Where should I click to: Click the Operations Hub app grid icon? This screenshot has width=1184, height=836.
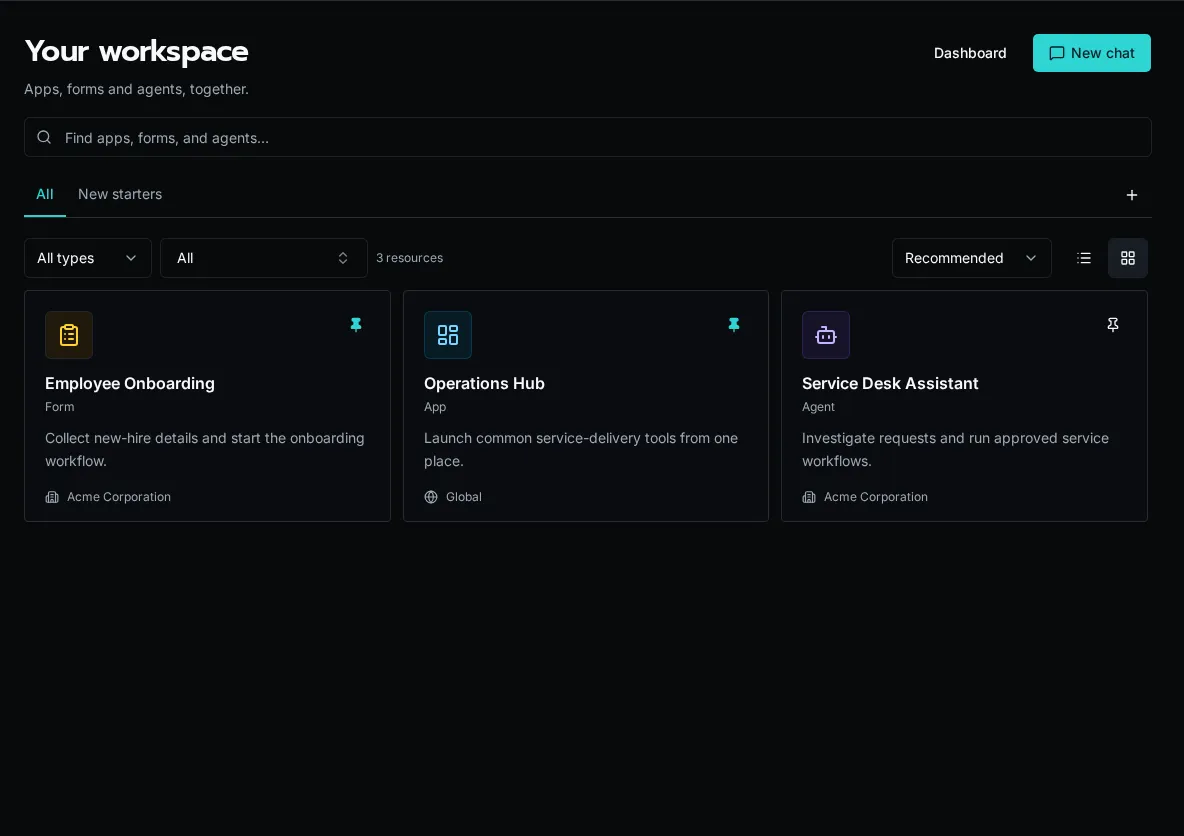pyautogui.click(x=448, y=335)
